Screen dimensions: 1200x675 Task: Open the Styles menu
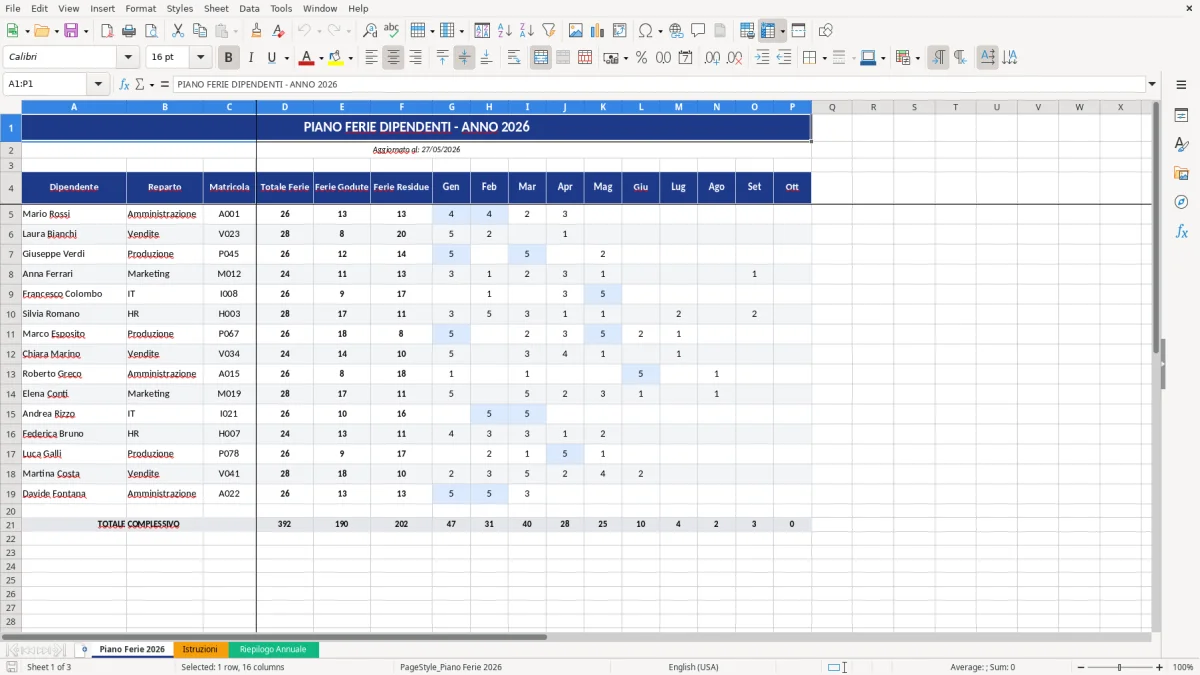(180, 8)
